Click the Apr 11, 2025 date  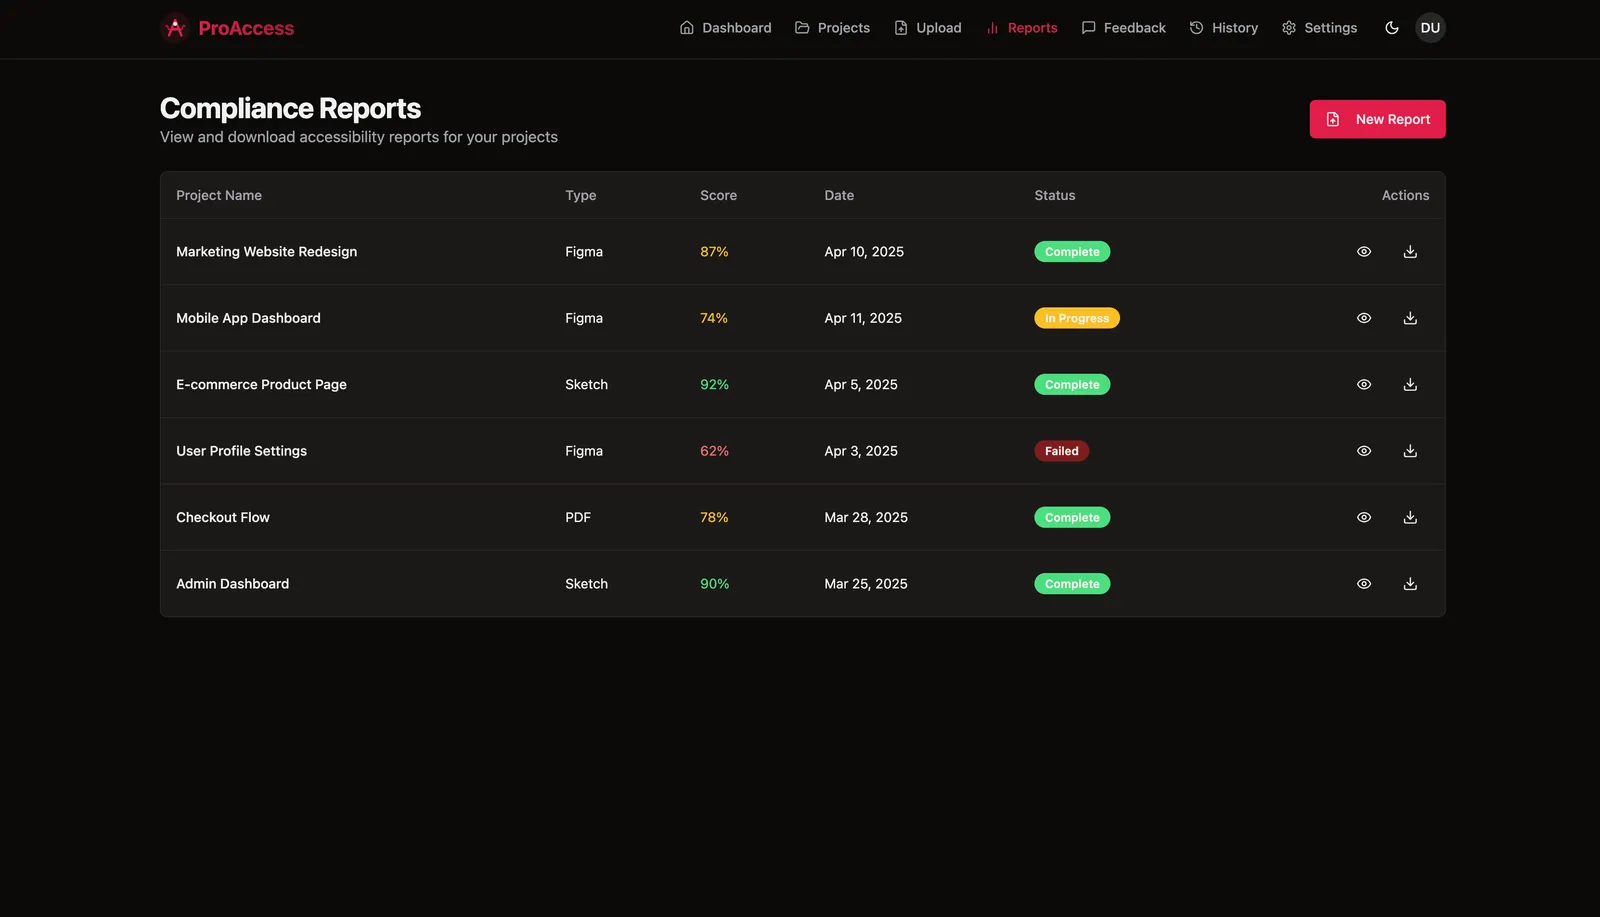pos(863,318)
